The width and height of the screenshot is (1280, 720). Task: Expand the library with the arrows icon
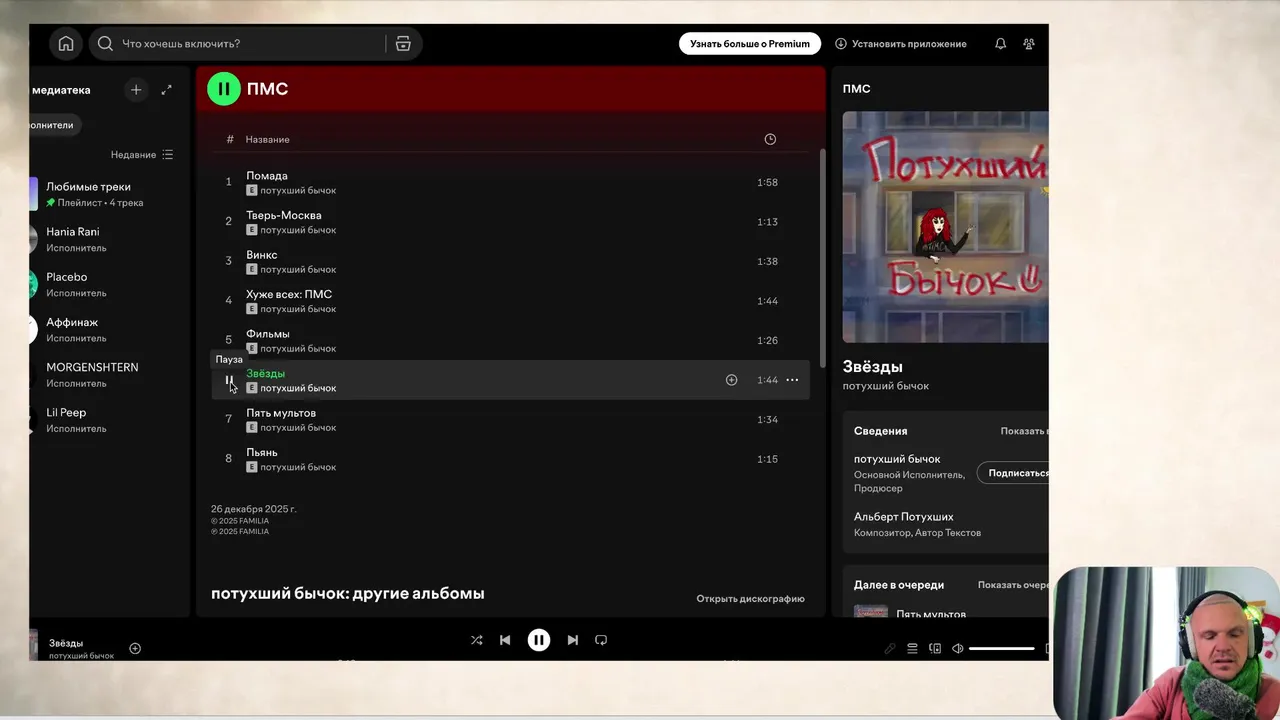[167, 90]
